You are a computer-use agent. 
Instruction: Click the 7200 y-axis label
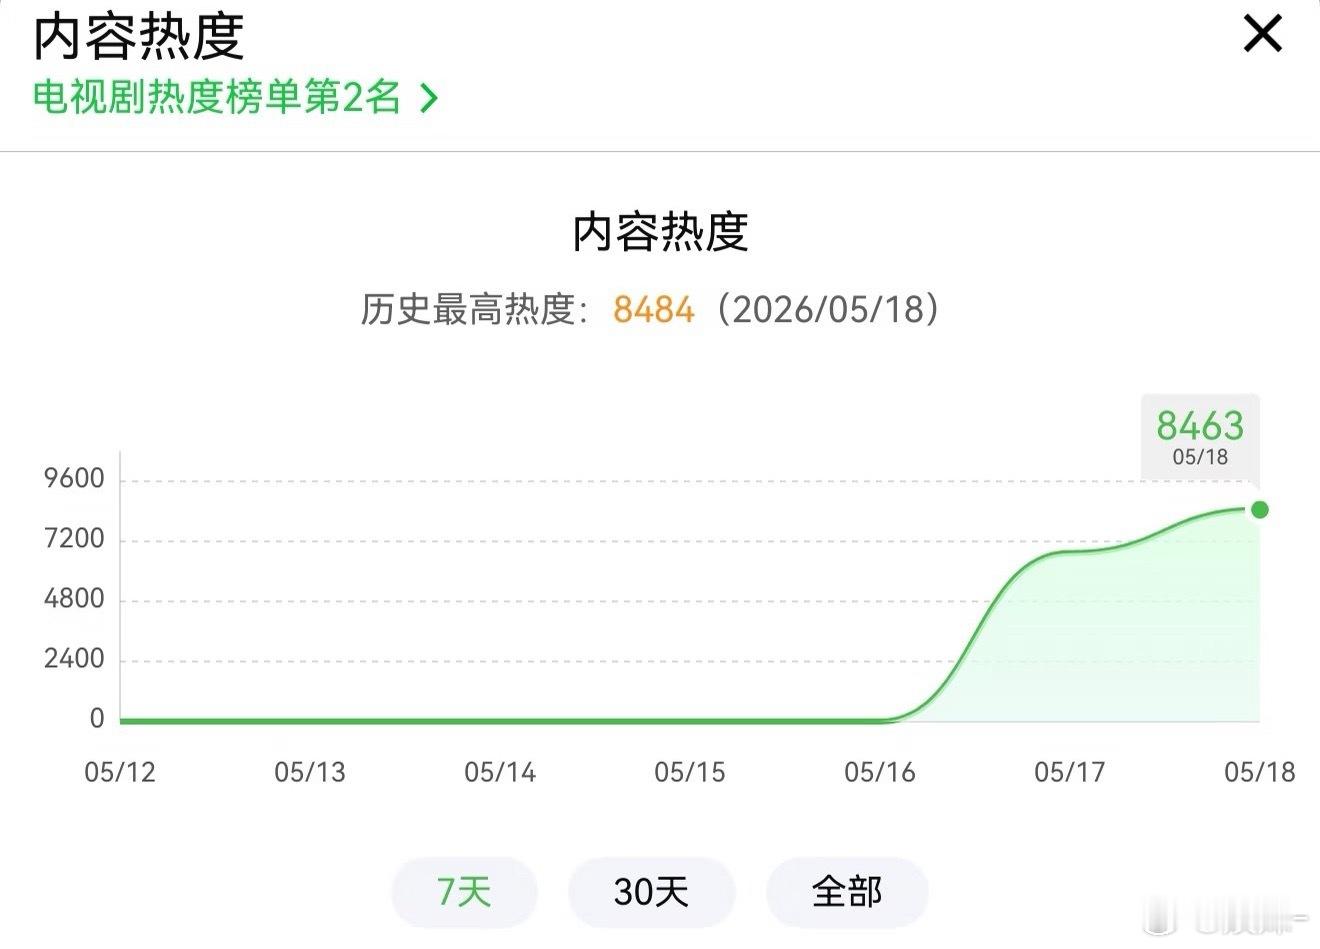click(74, 539)
